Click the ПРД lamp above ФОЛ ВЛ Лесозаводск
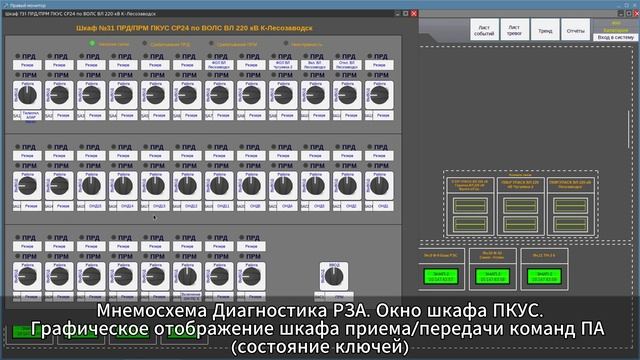 (210, 56)
